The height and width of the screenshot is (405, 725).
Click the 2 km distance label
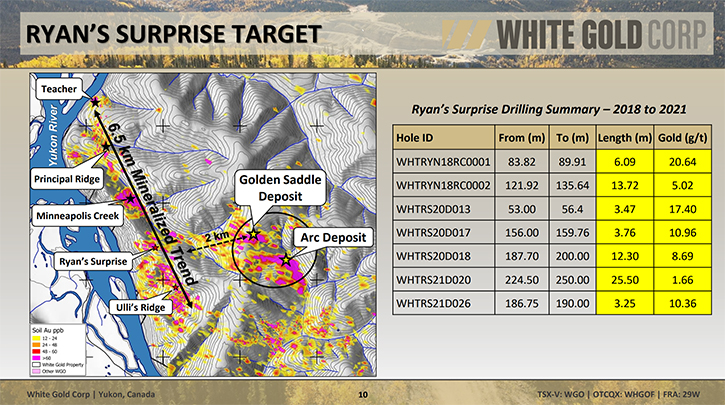[x=217, y=236]
